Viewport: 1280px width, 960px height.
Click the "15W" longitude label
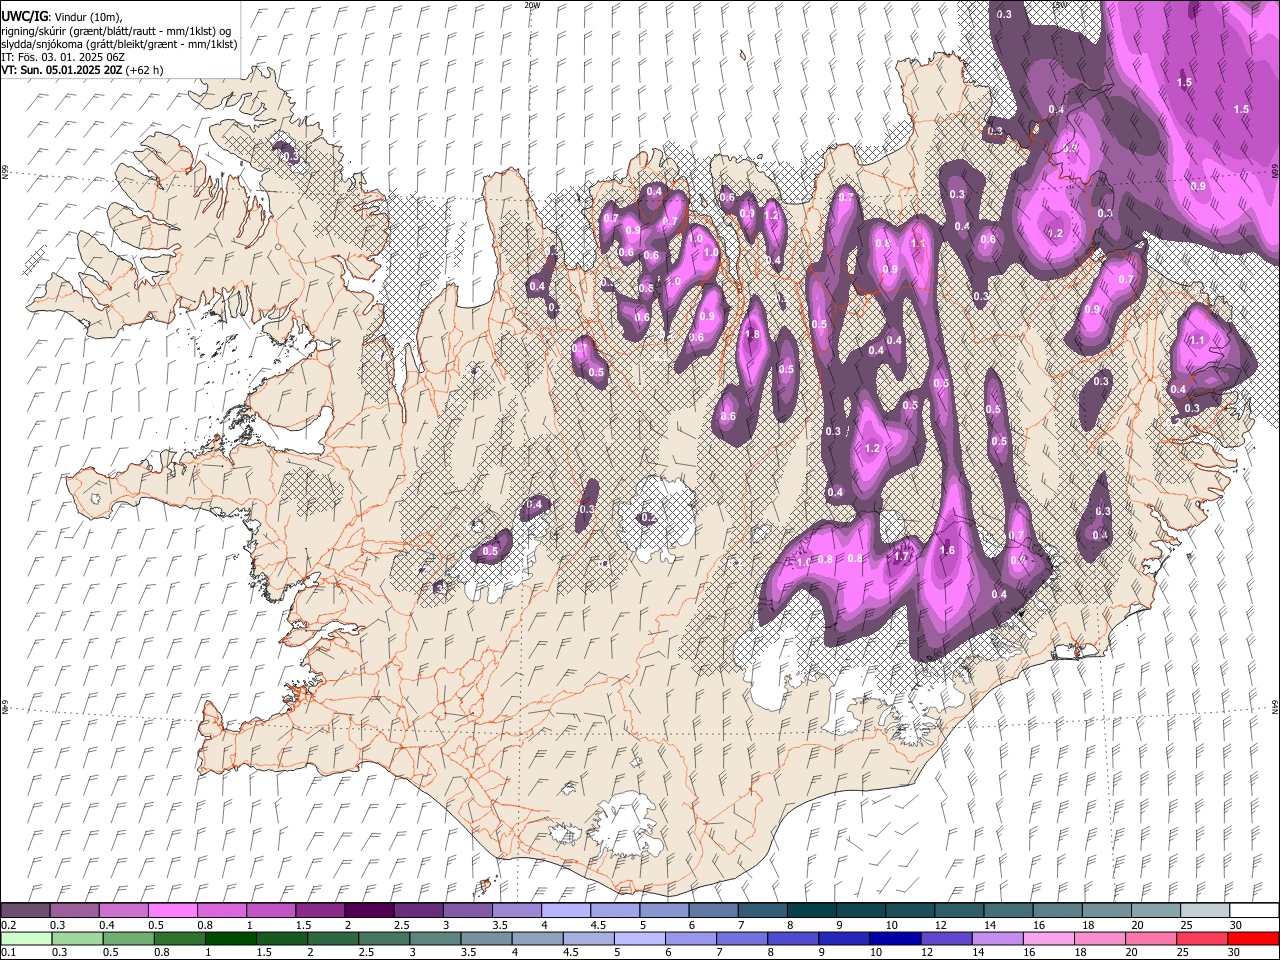1060,5
